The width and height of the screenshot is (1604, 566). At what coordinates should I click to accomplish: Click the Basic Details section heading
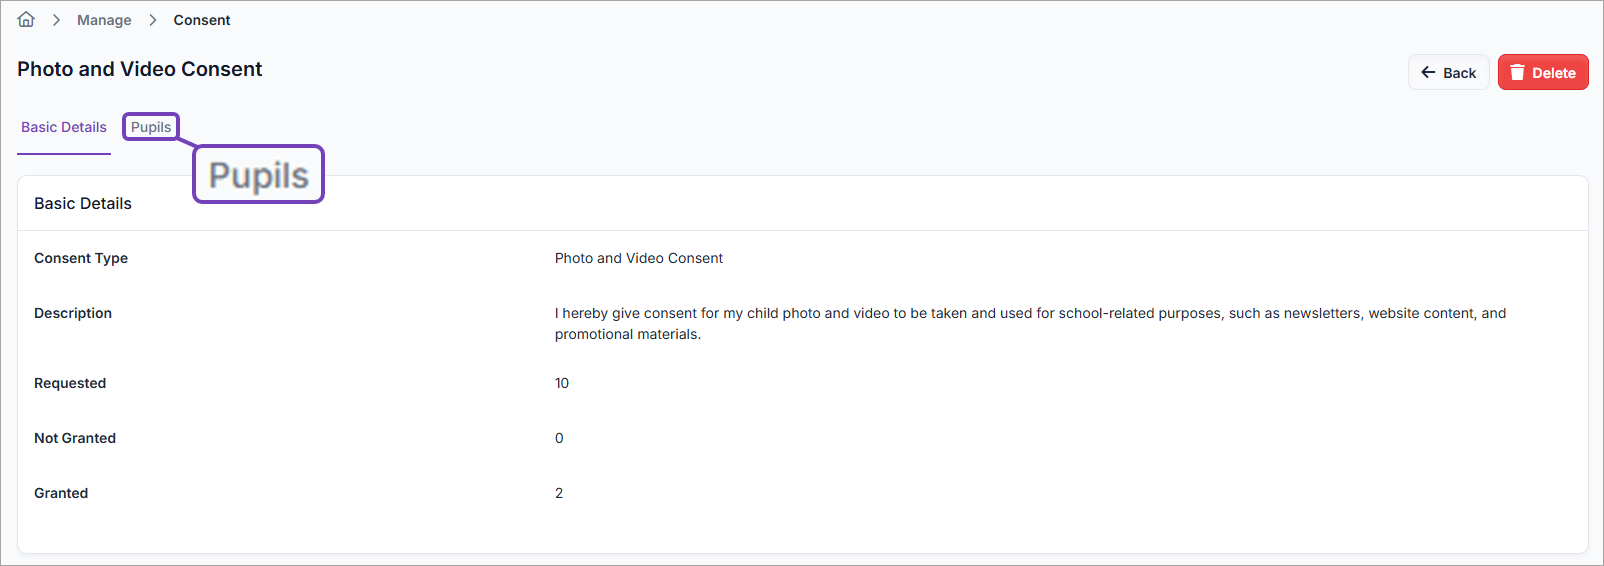pyautogui.click(x=83, y=203)
